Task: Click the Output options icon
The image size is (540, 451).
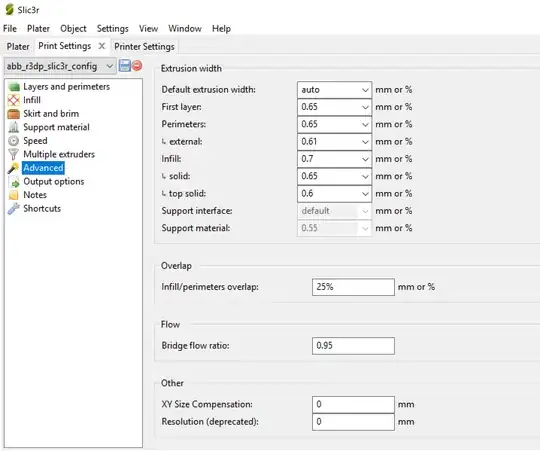Action: coord(14,181)
